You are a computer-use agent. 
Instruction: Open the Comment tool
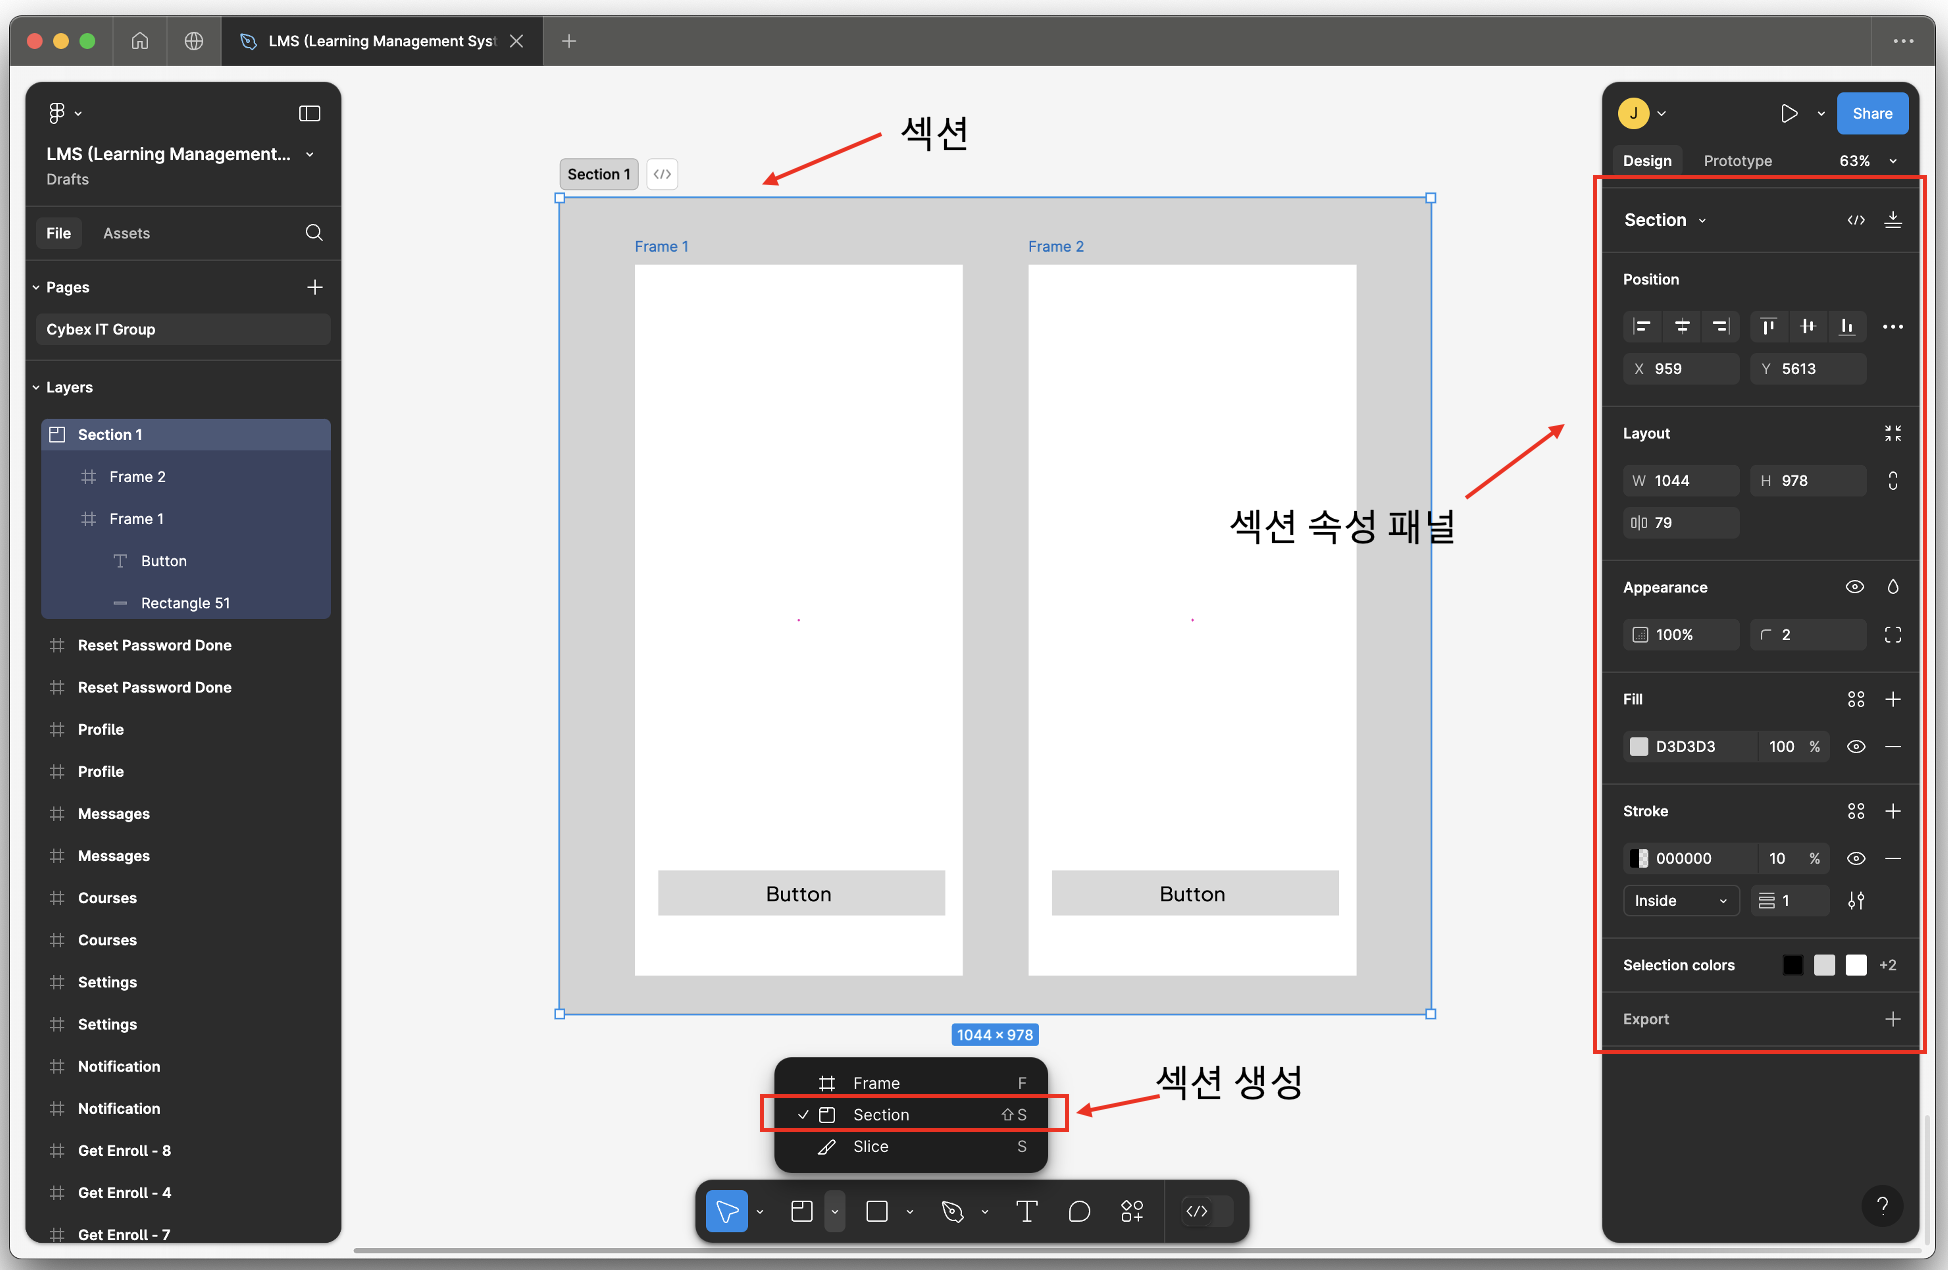pos(1079,1211)
